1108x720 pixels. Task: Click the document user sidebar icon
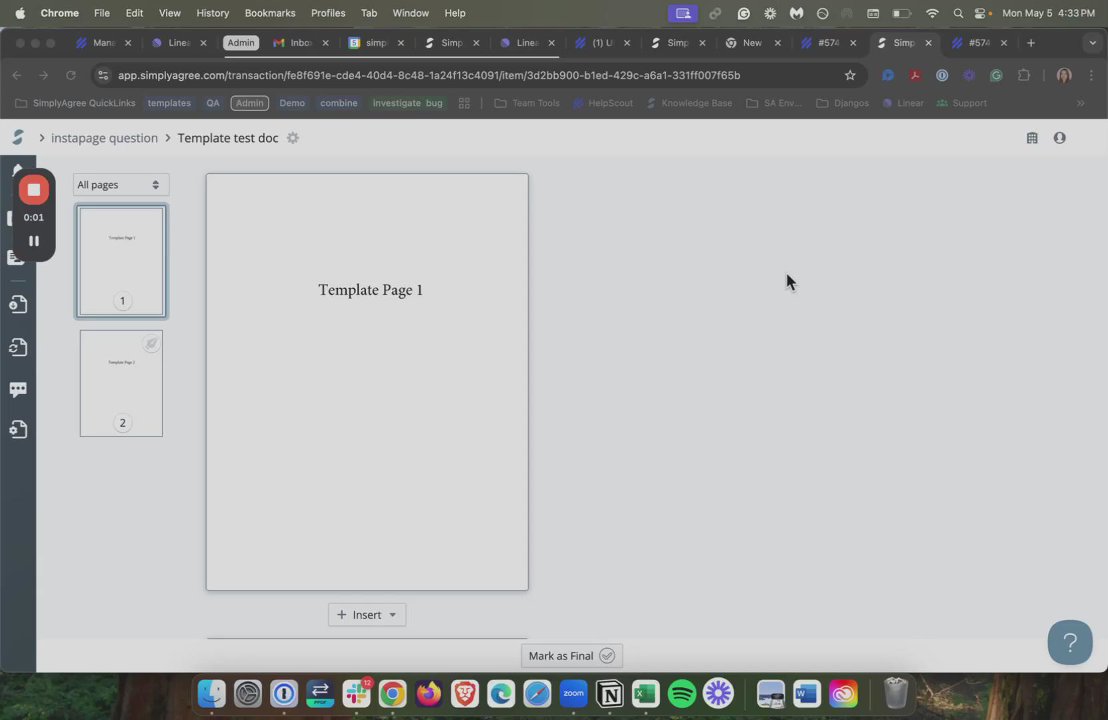pos(18,430)
